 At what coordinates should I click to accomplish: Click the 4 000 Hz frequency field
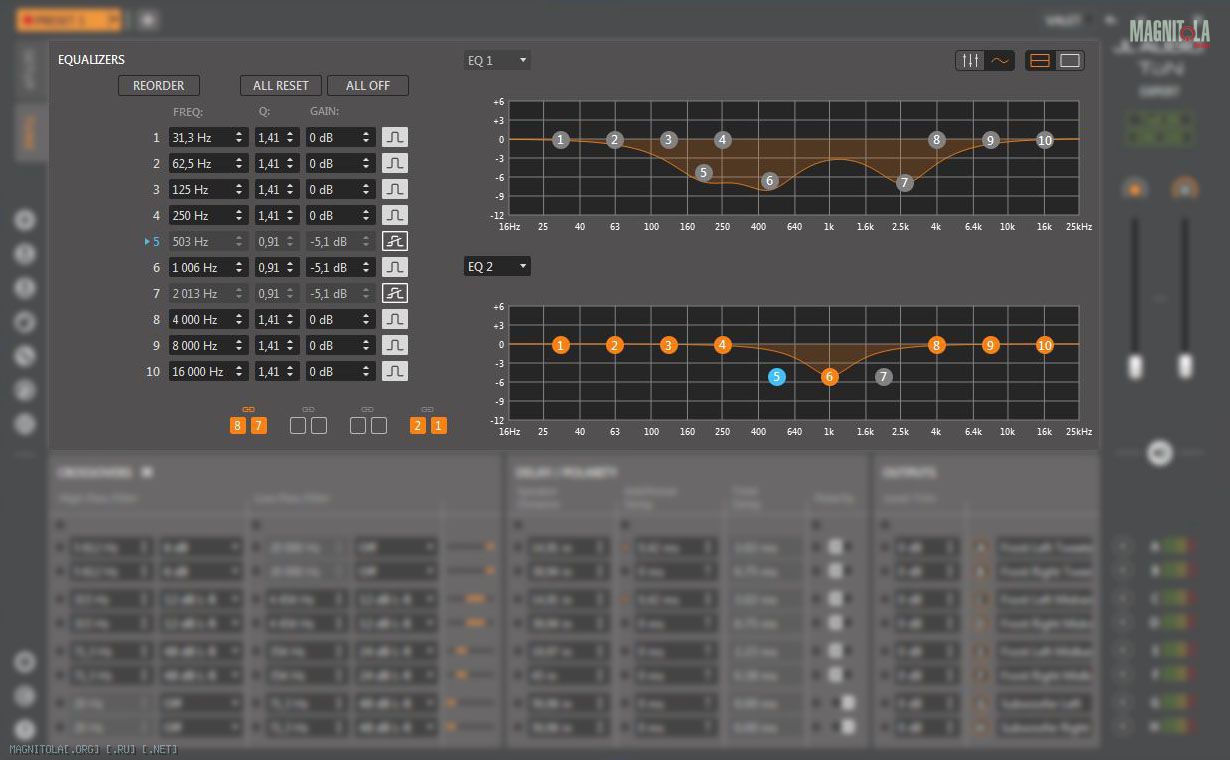tap(208, 319)
